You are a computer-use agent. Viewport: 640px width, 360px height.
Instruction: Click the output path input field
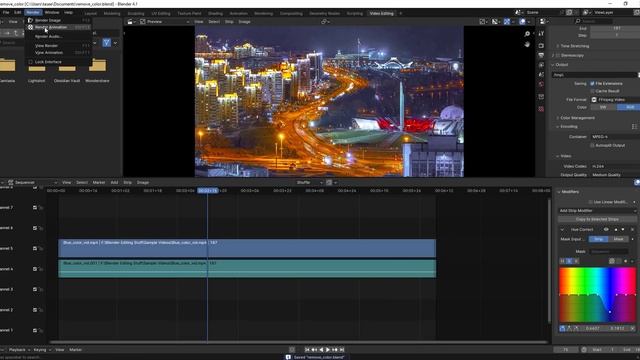594,75
